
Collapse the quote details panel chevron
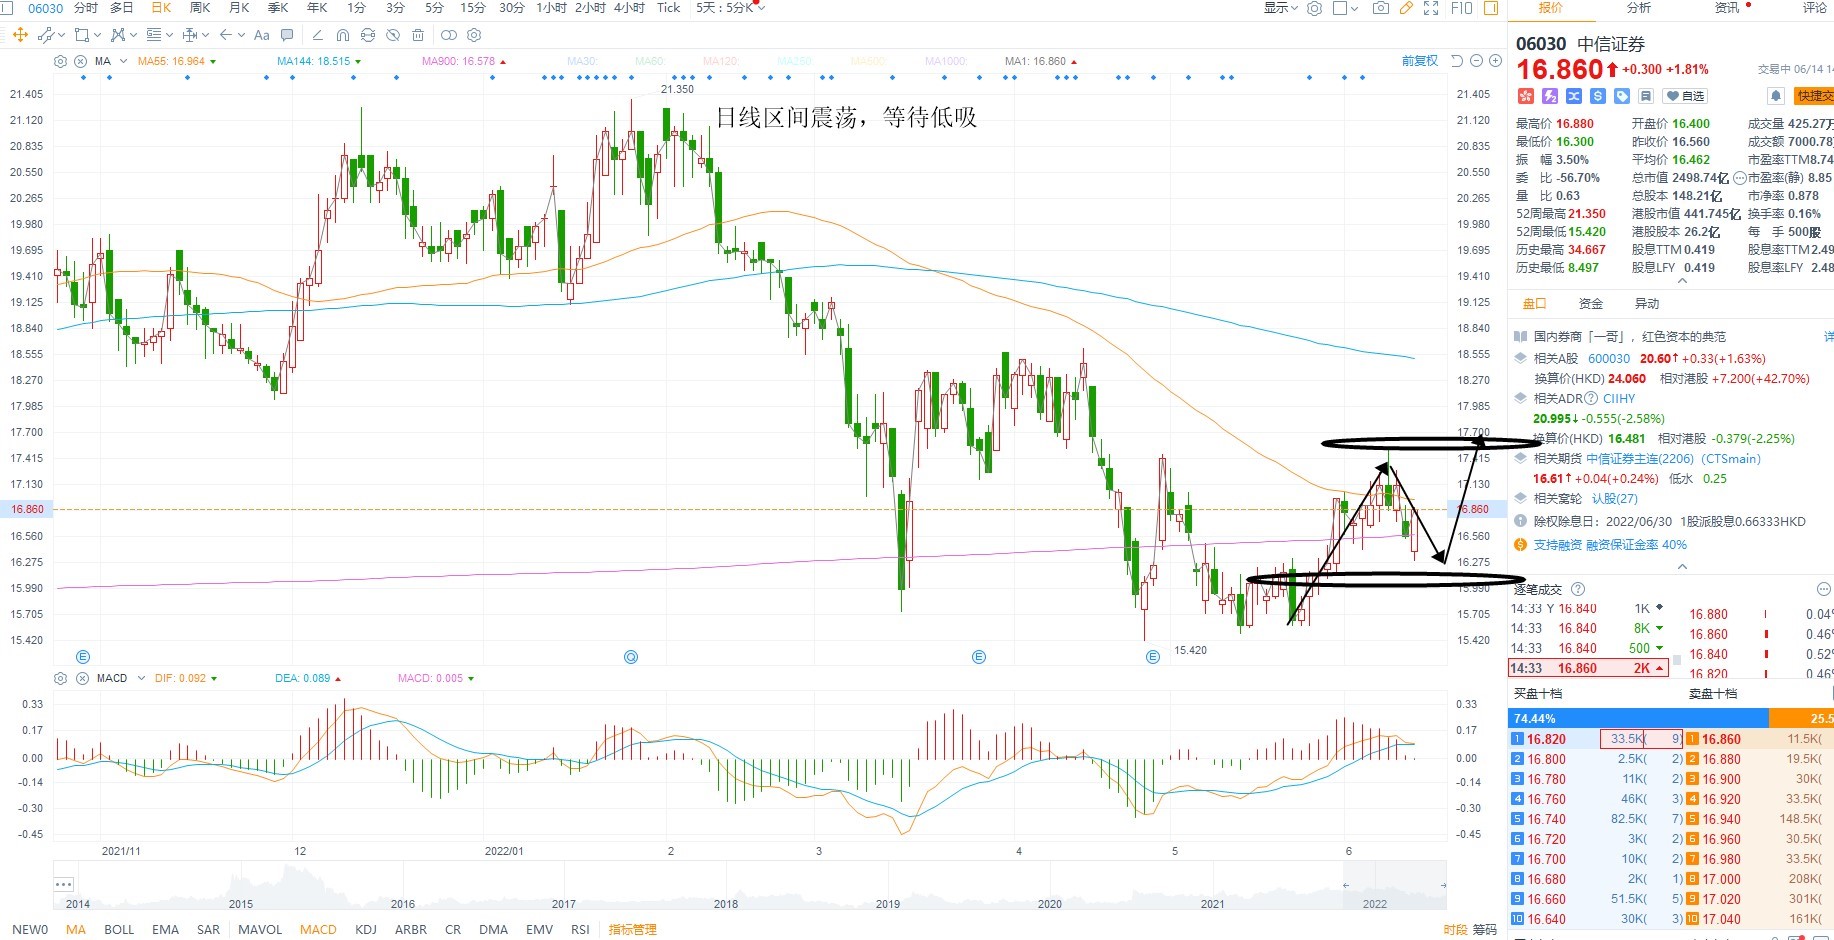pyautogui.click(x=1682, y=281)
